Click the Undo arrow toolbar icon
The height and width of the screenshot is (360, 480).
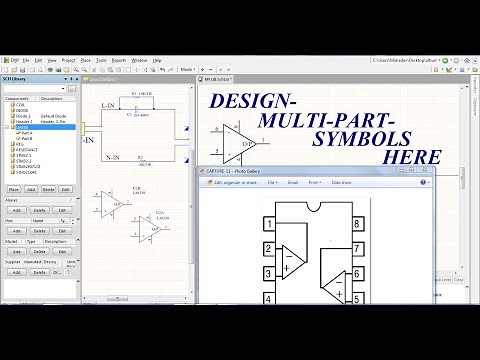tap(162, 70)
